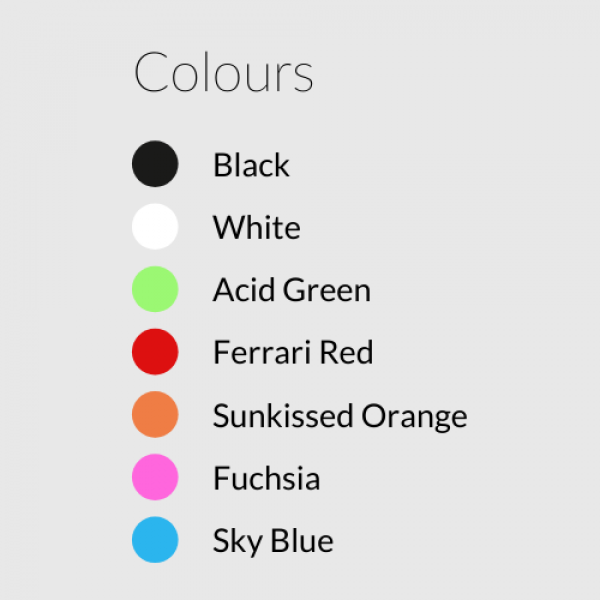
Task: Pick the Acid Green swatch
Action: [x=155, y=289]
